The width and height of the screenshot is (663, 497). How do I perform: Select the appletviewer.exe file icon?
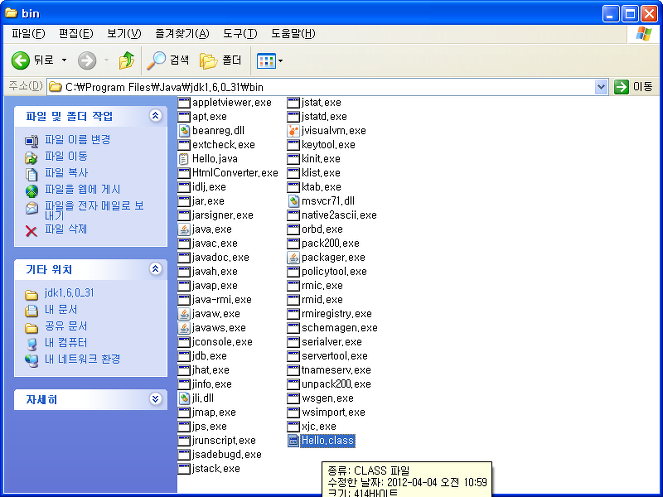click(184, 102)
